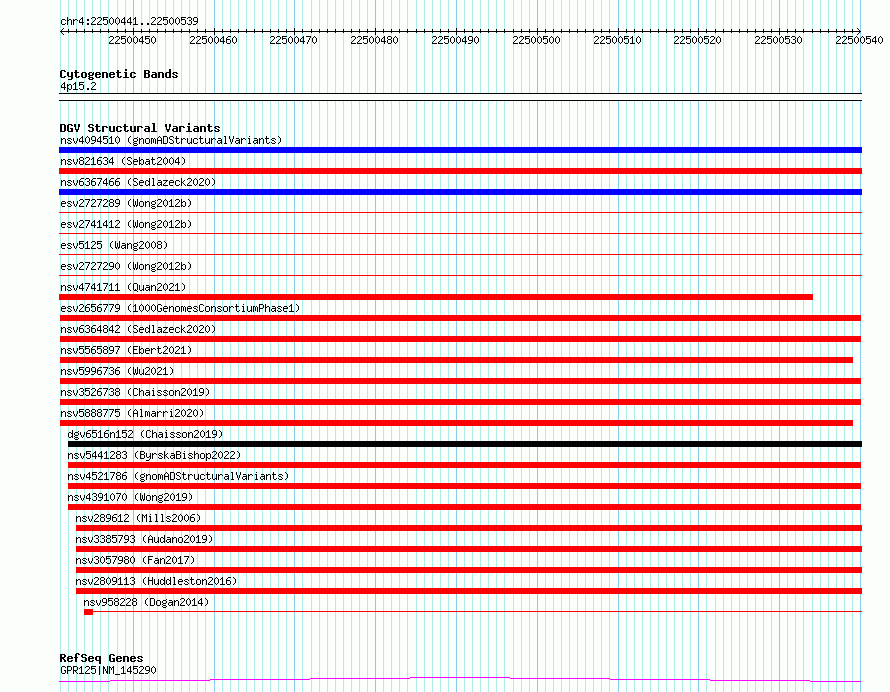Click the small red block under nsv958228
This screenshot has height=692, width=890.
[88, 612]
